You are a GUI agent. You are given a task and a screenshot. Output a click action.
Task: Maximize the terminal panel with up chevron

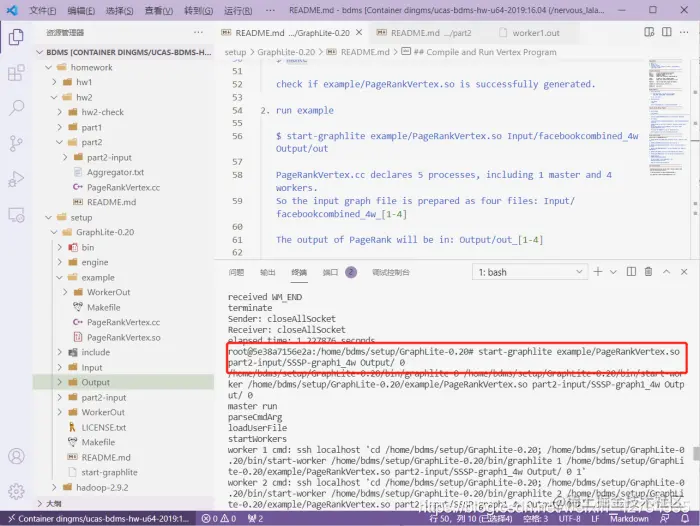667,271
